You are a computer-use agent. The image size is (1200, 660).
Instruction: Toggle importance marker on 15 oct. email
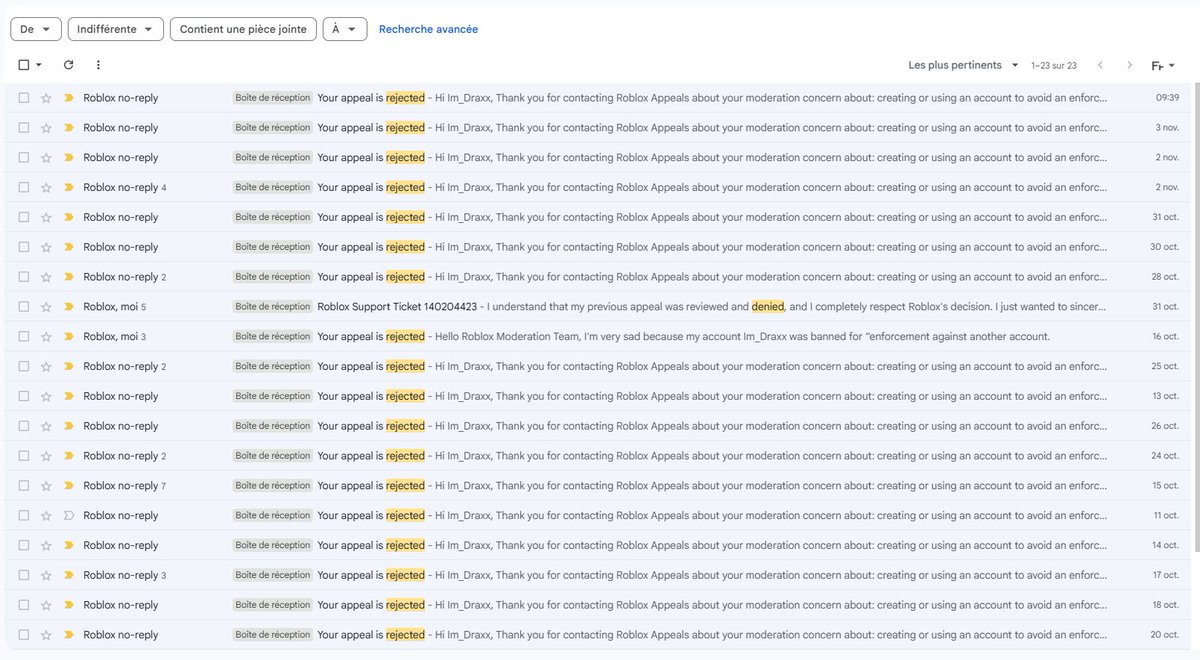[69, 486]
